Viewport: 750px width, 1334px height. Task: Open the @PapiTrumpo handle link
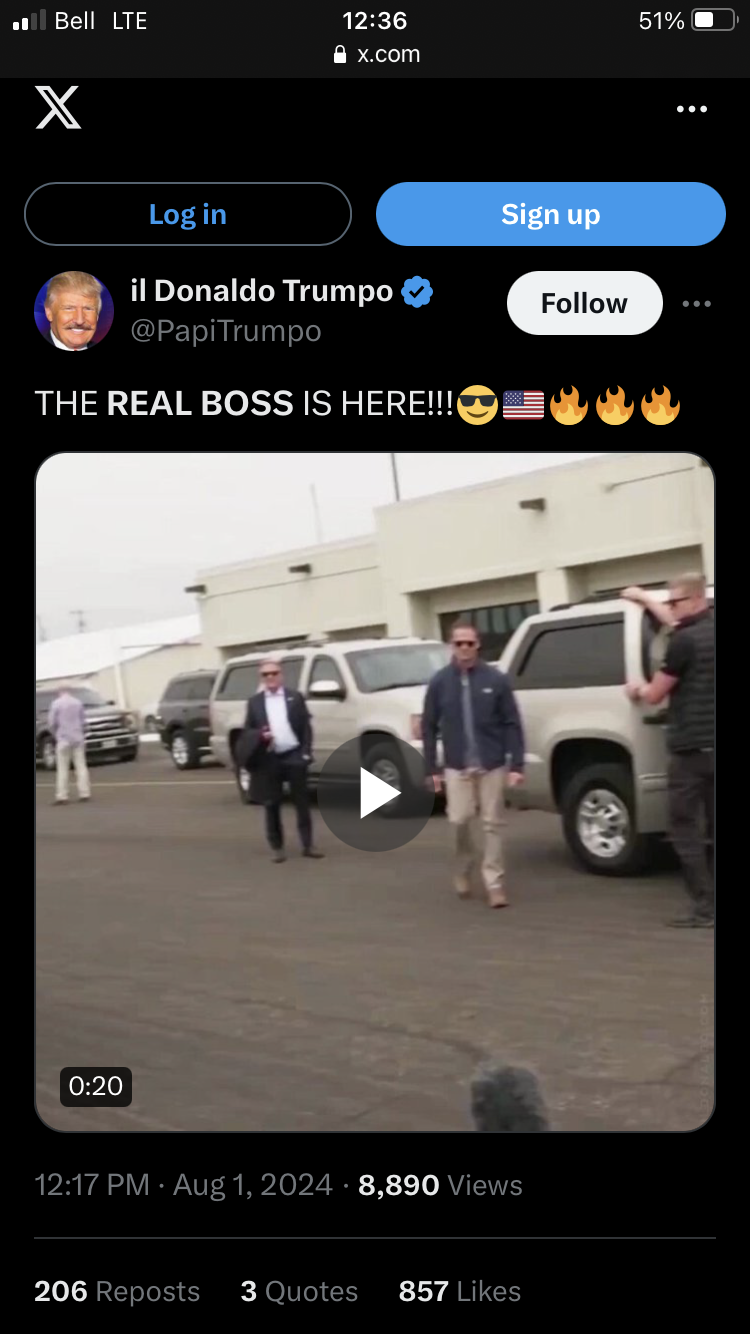[x=226, y=331]
